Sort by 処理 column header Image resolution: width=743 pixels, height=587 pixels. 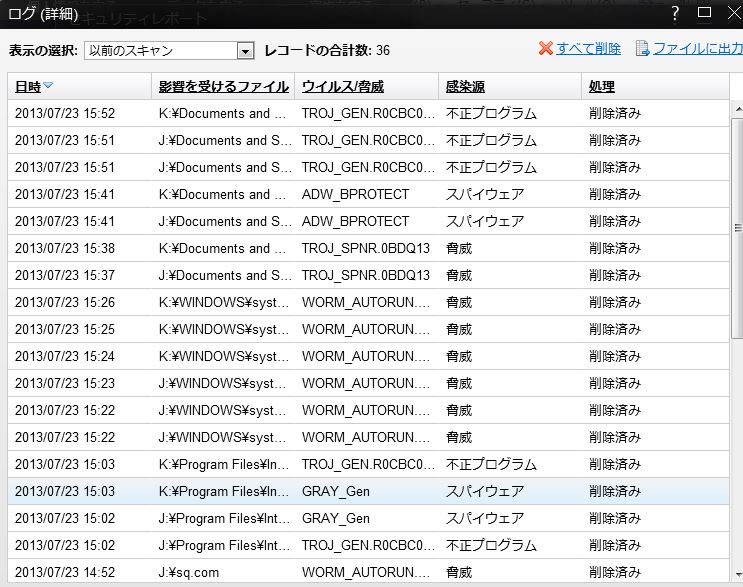pyautogui.click(x=602, y=87)
